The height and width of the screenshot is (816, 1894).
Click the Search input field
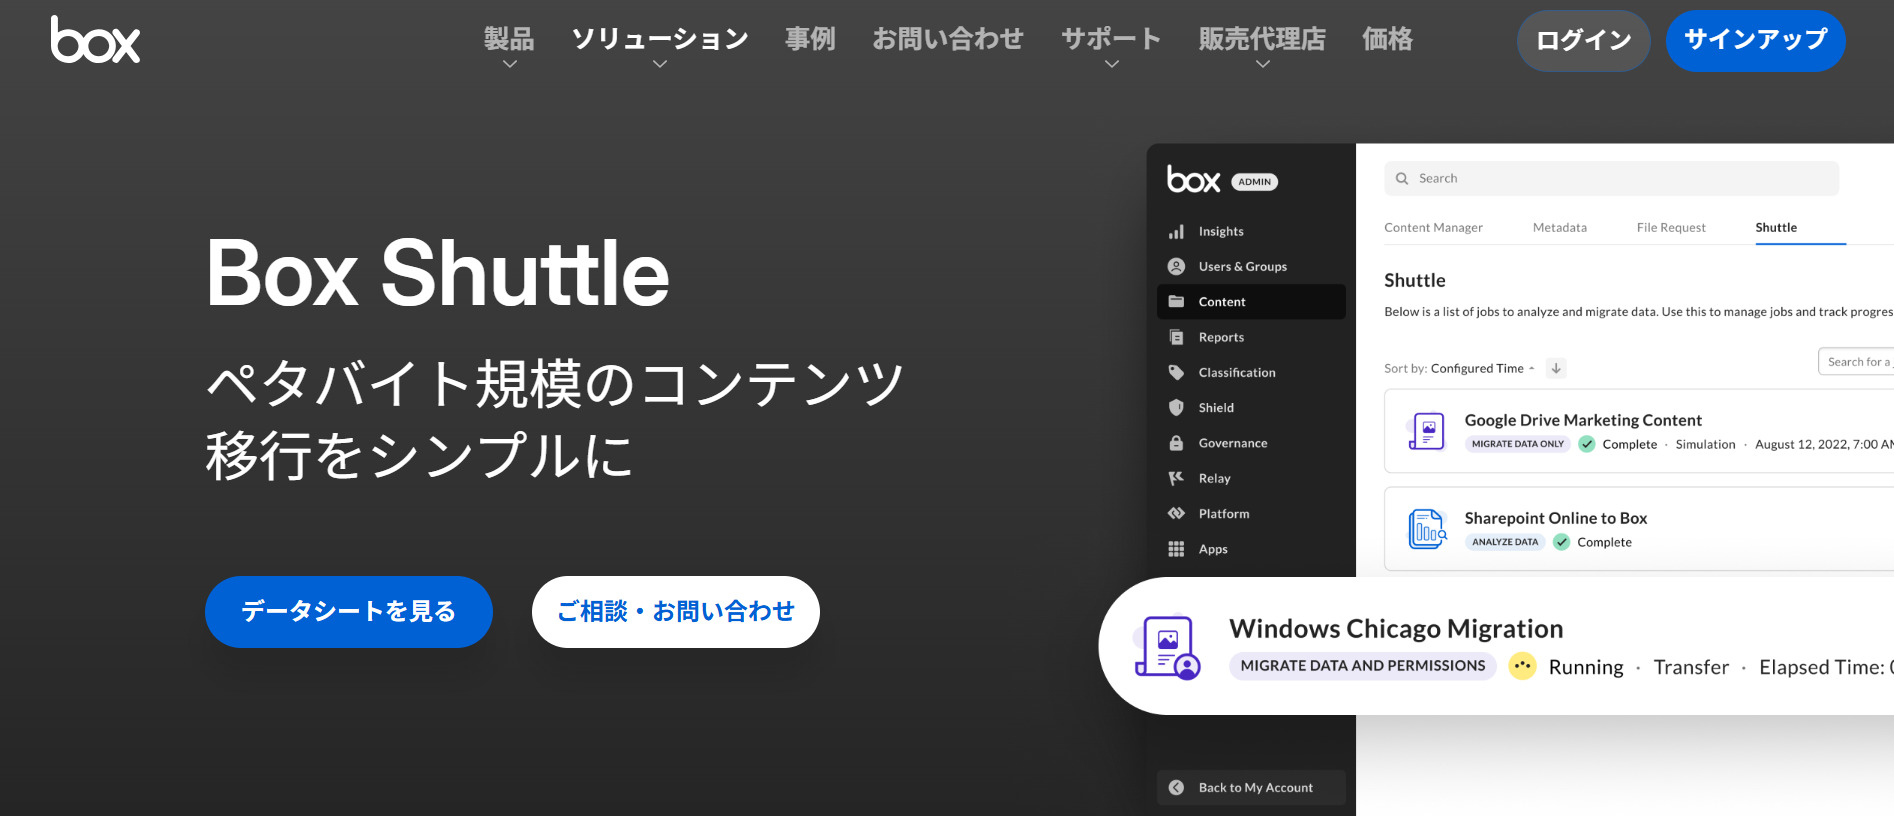click(x=1611, y=179)
